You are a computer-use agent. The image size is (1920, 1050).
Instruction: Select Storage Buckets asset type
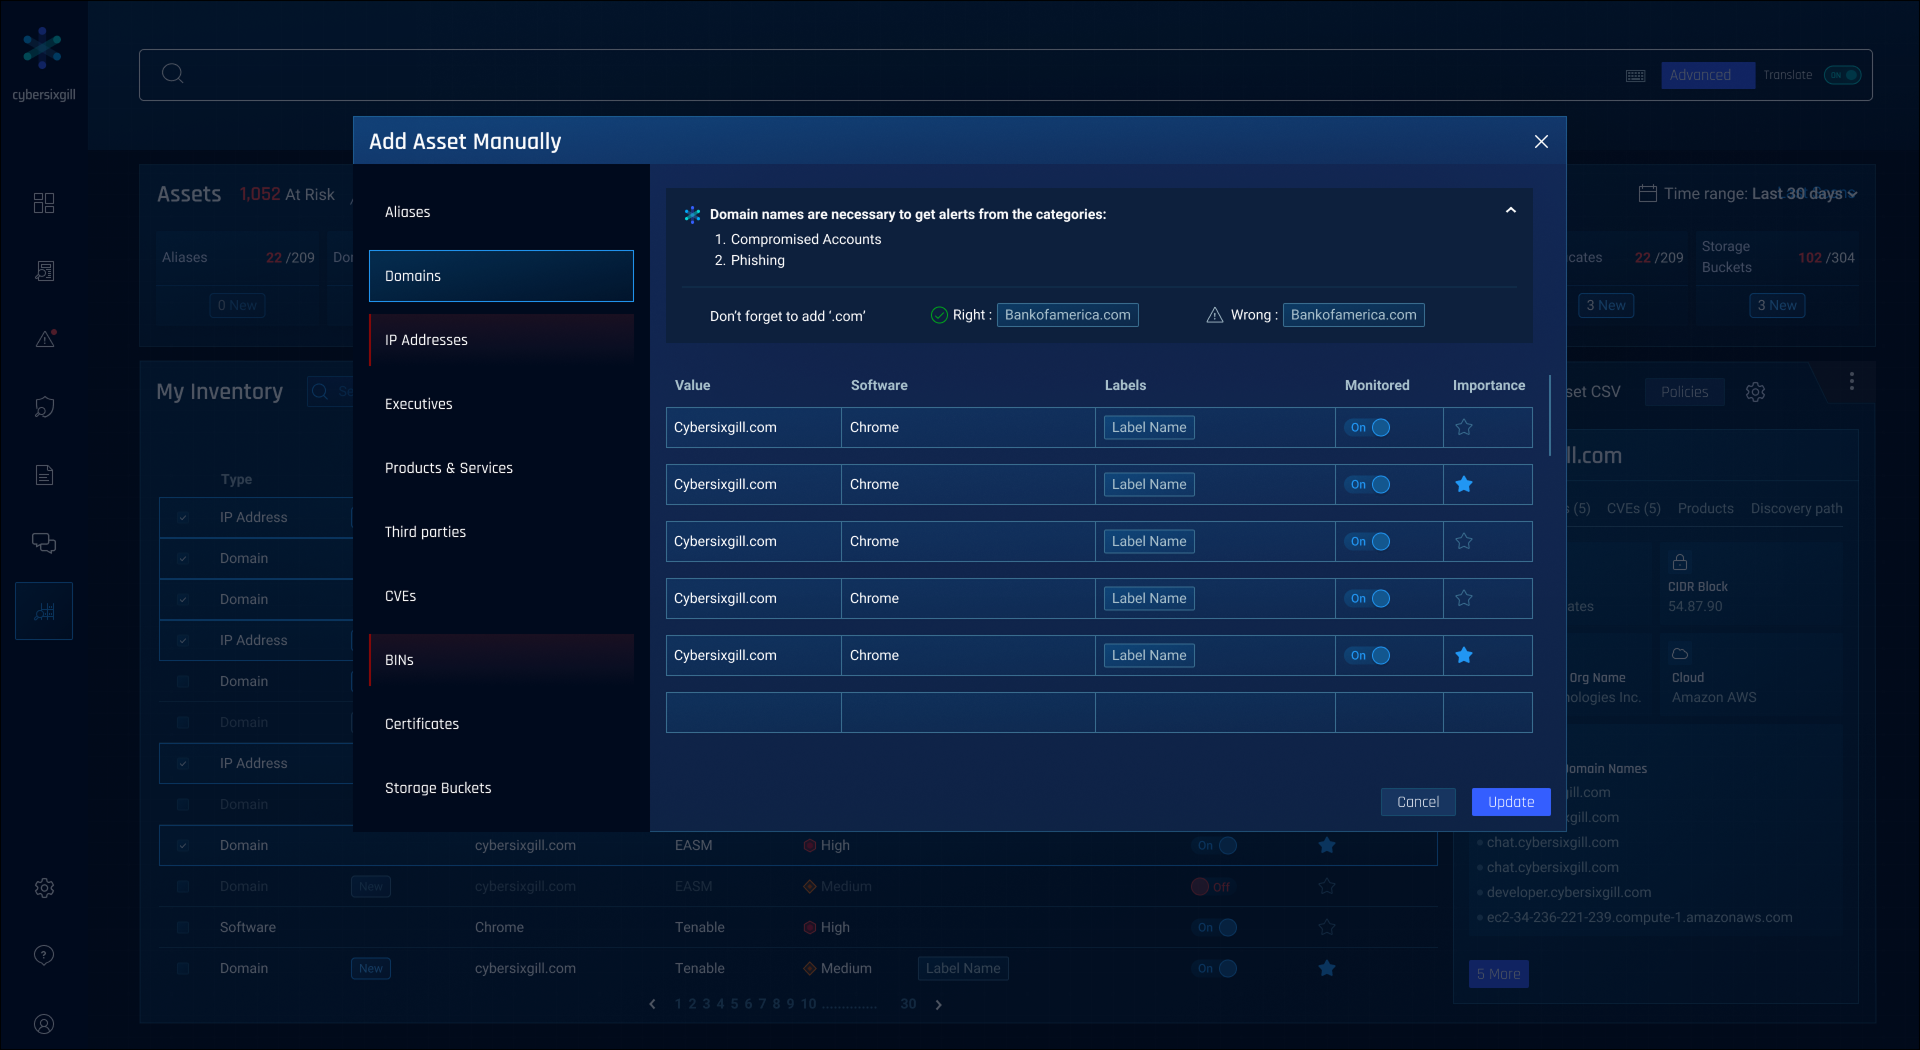pos(501,788)
